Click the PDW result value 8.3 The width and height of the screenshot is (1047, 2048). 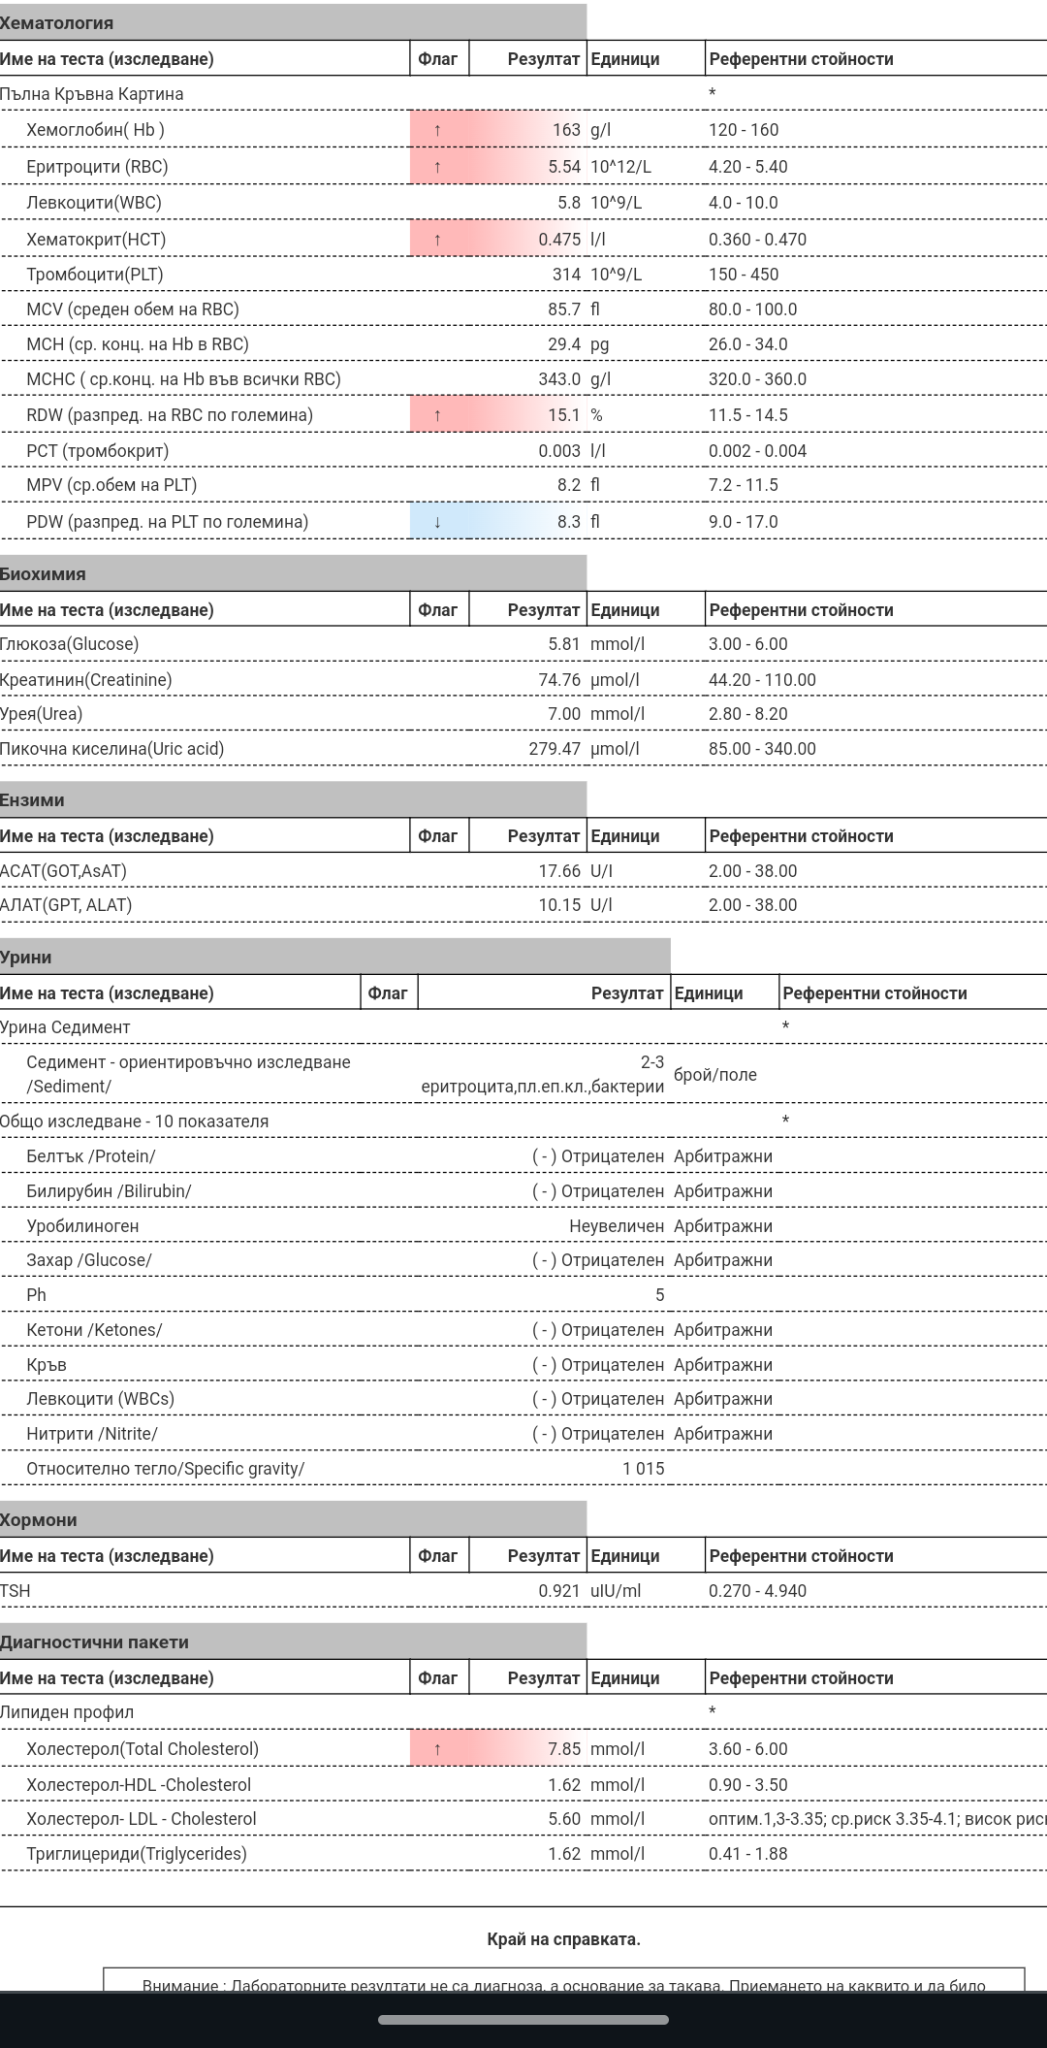569,522
